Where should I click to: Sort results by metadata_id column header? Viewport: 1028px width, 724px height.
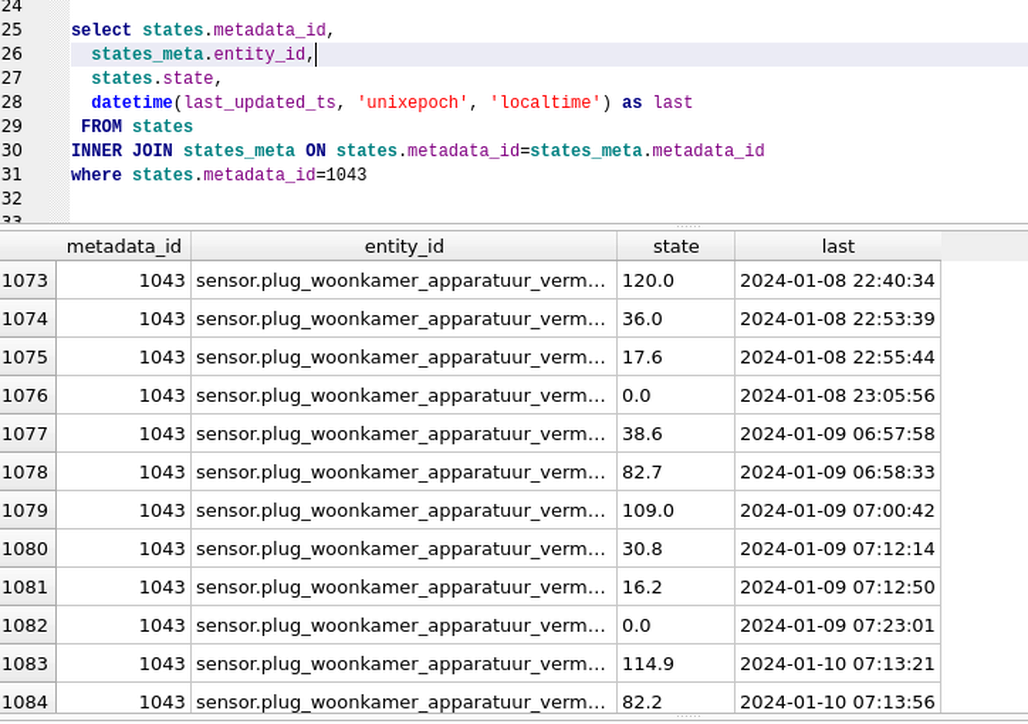pyautogui.click(x=123, y=247)
